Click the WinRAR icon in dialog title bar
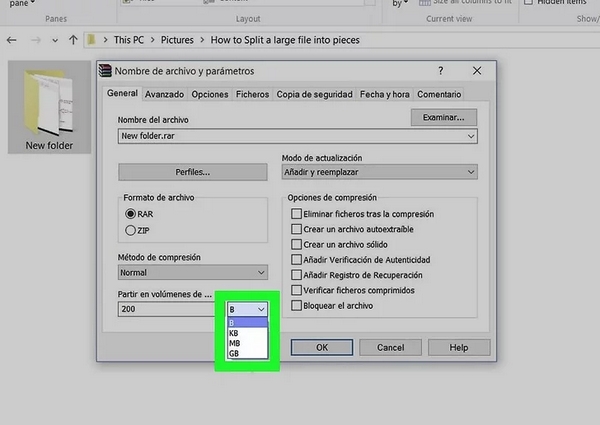The width and height of the screenshot is (600, 425). [x=105, y=71]
